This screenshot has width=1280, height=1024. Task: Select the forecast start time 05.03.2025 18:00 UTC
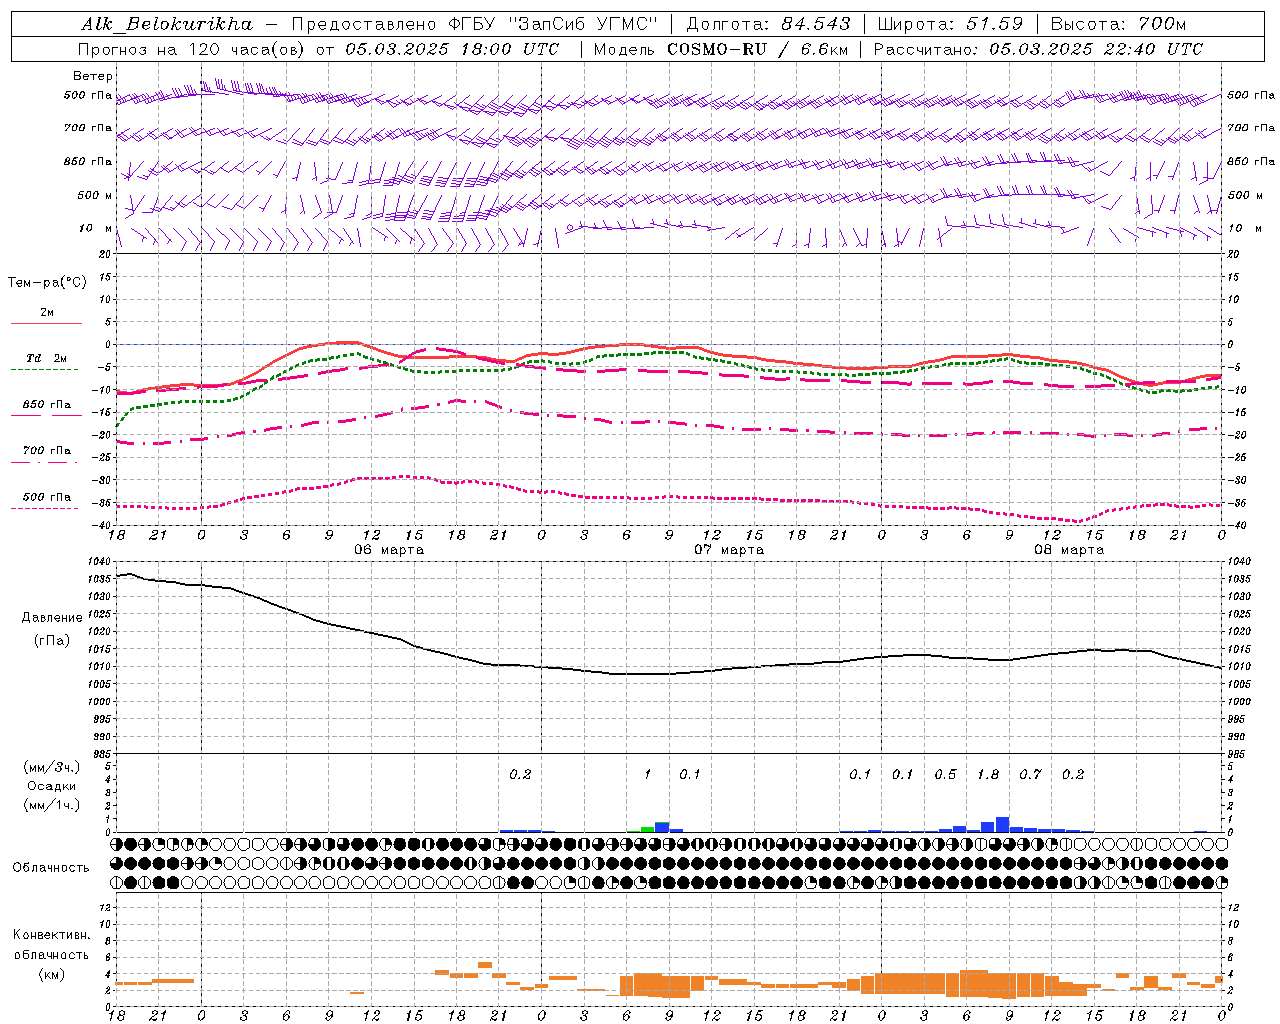pyautogui.click(x=452, y=49)
